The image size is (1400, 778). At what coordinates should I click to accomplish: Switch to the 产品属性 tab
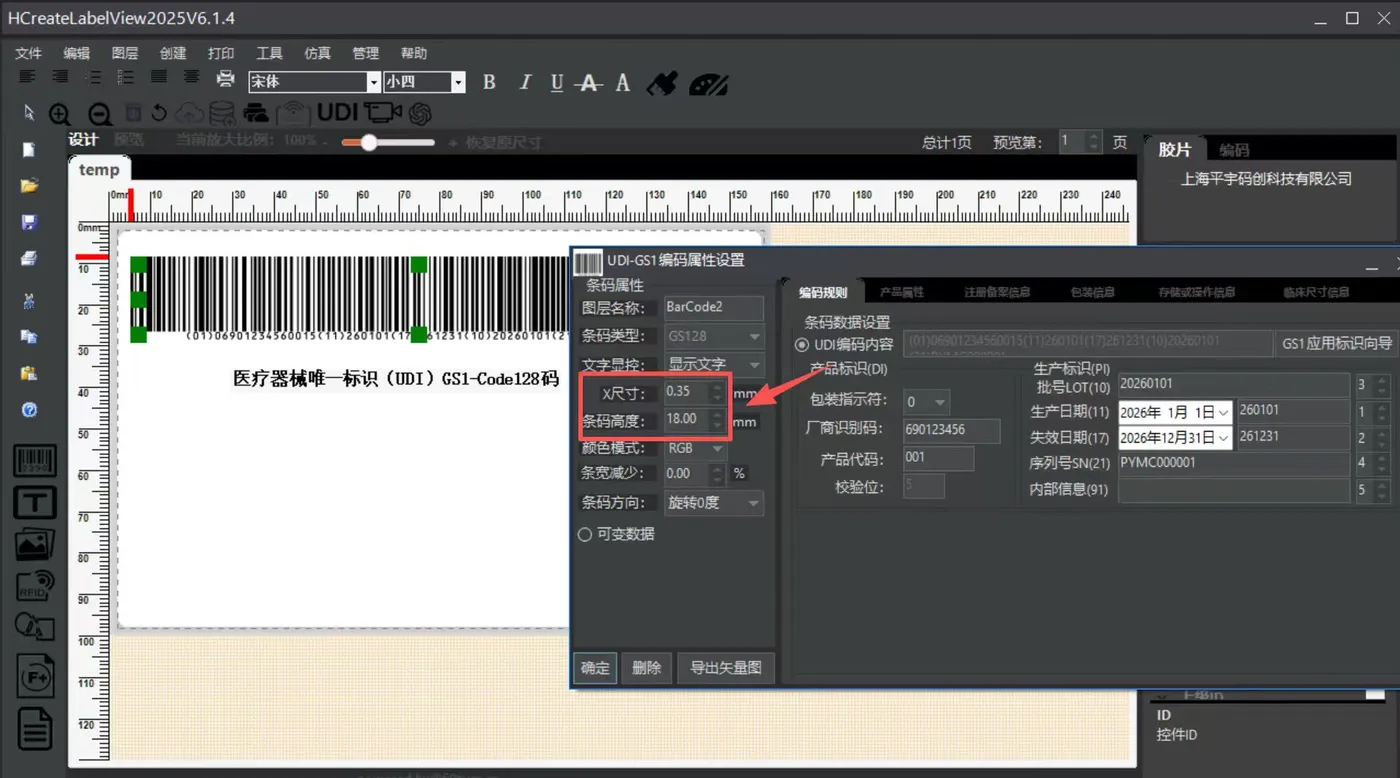point(901,292)
